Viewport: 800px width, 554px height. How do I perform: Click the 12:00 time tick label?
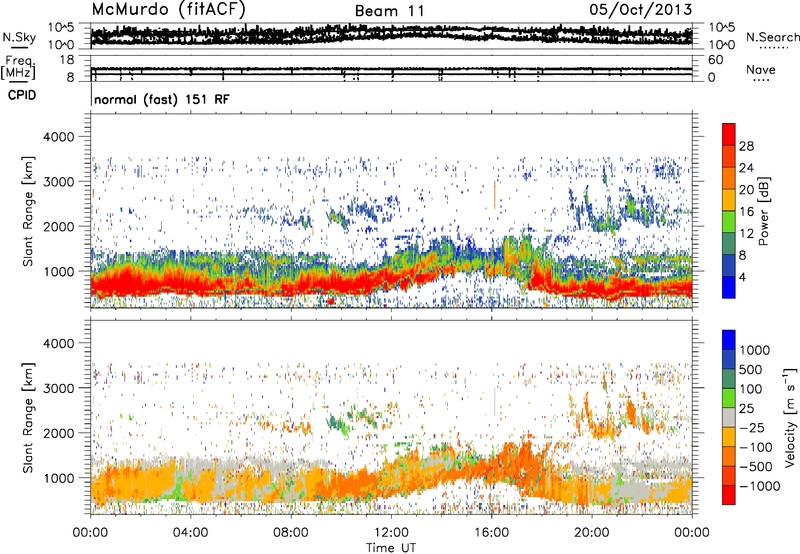pos(391,533)
